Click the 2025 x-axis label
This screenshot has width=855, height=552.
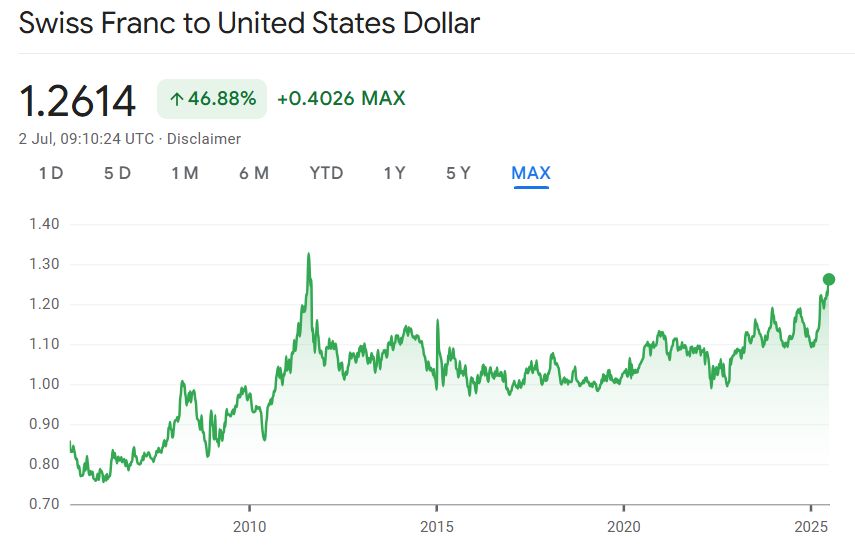(x=810, y=526)
